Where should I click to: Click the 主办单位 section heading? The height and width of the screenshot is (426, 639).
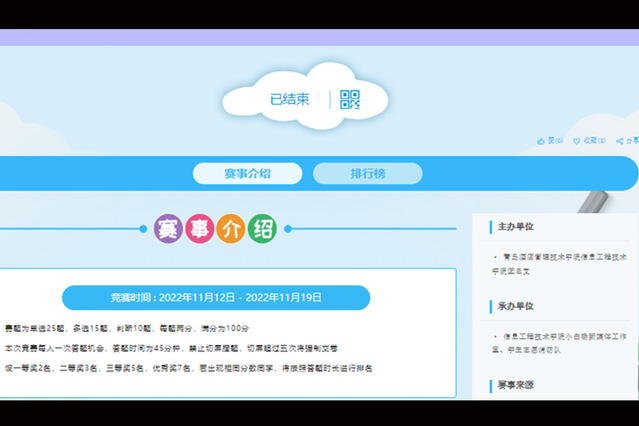pyautogui.click(x=516, y=227)
